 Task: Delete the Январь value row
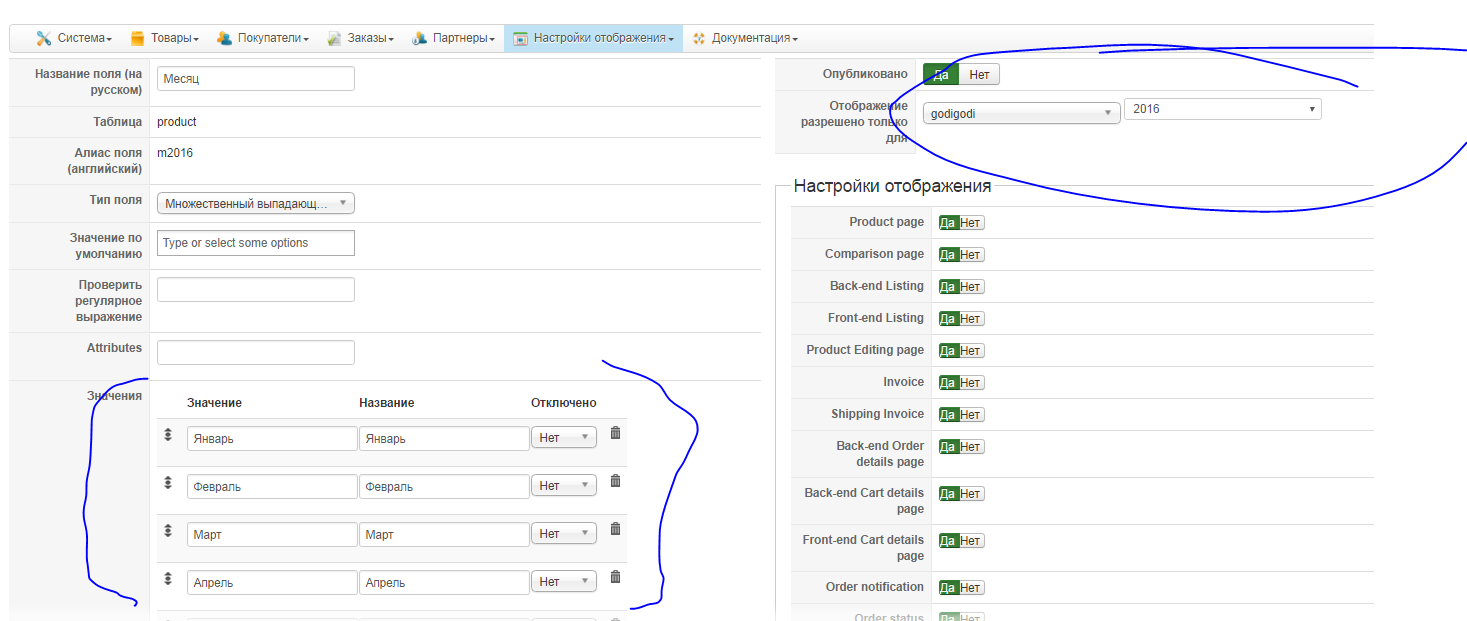(x=615, y=433)
